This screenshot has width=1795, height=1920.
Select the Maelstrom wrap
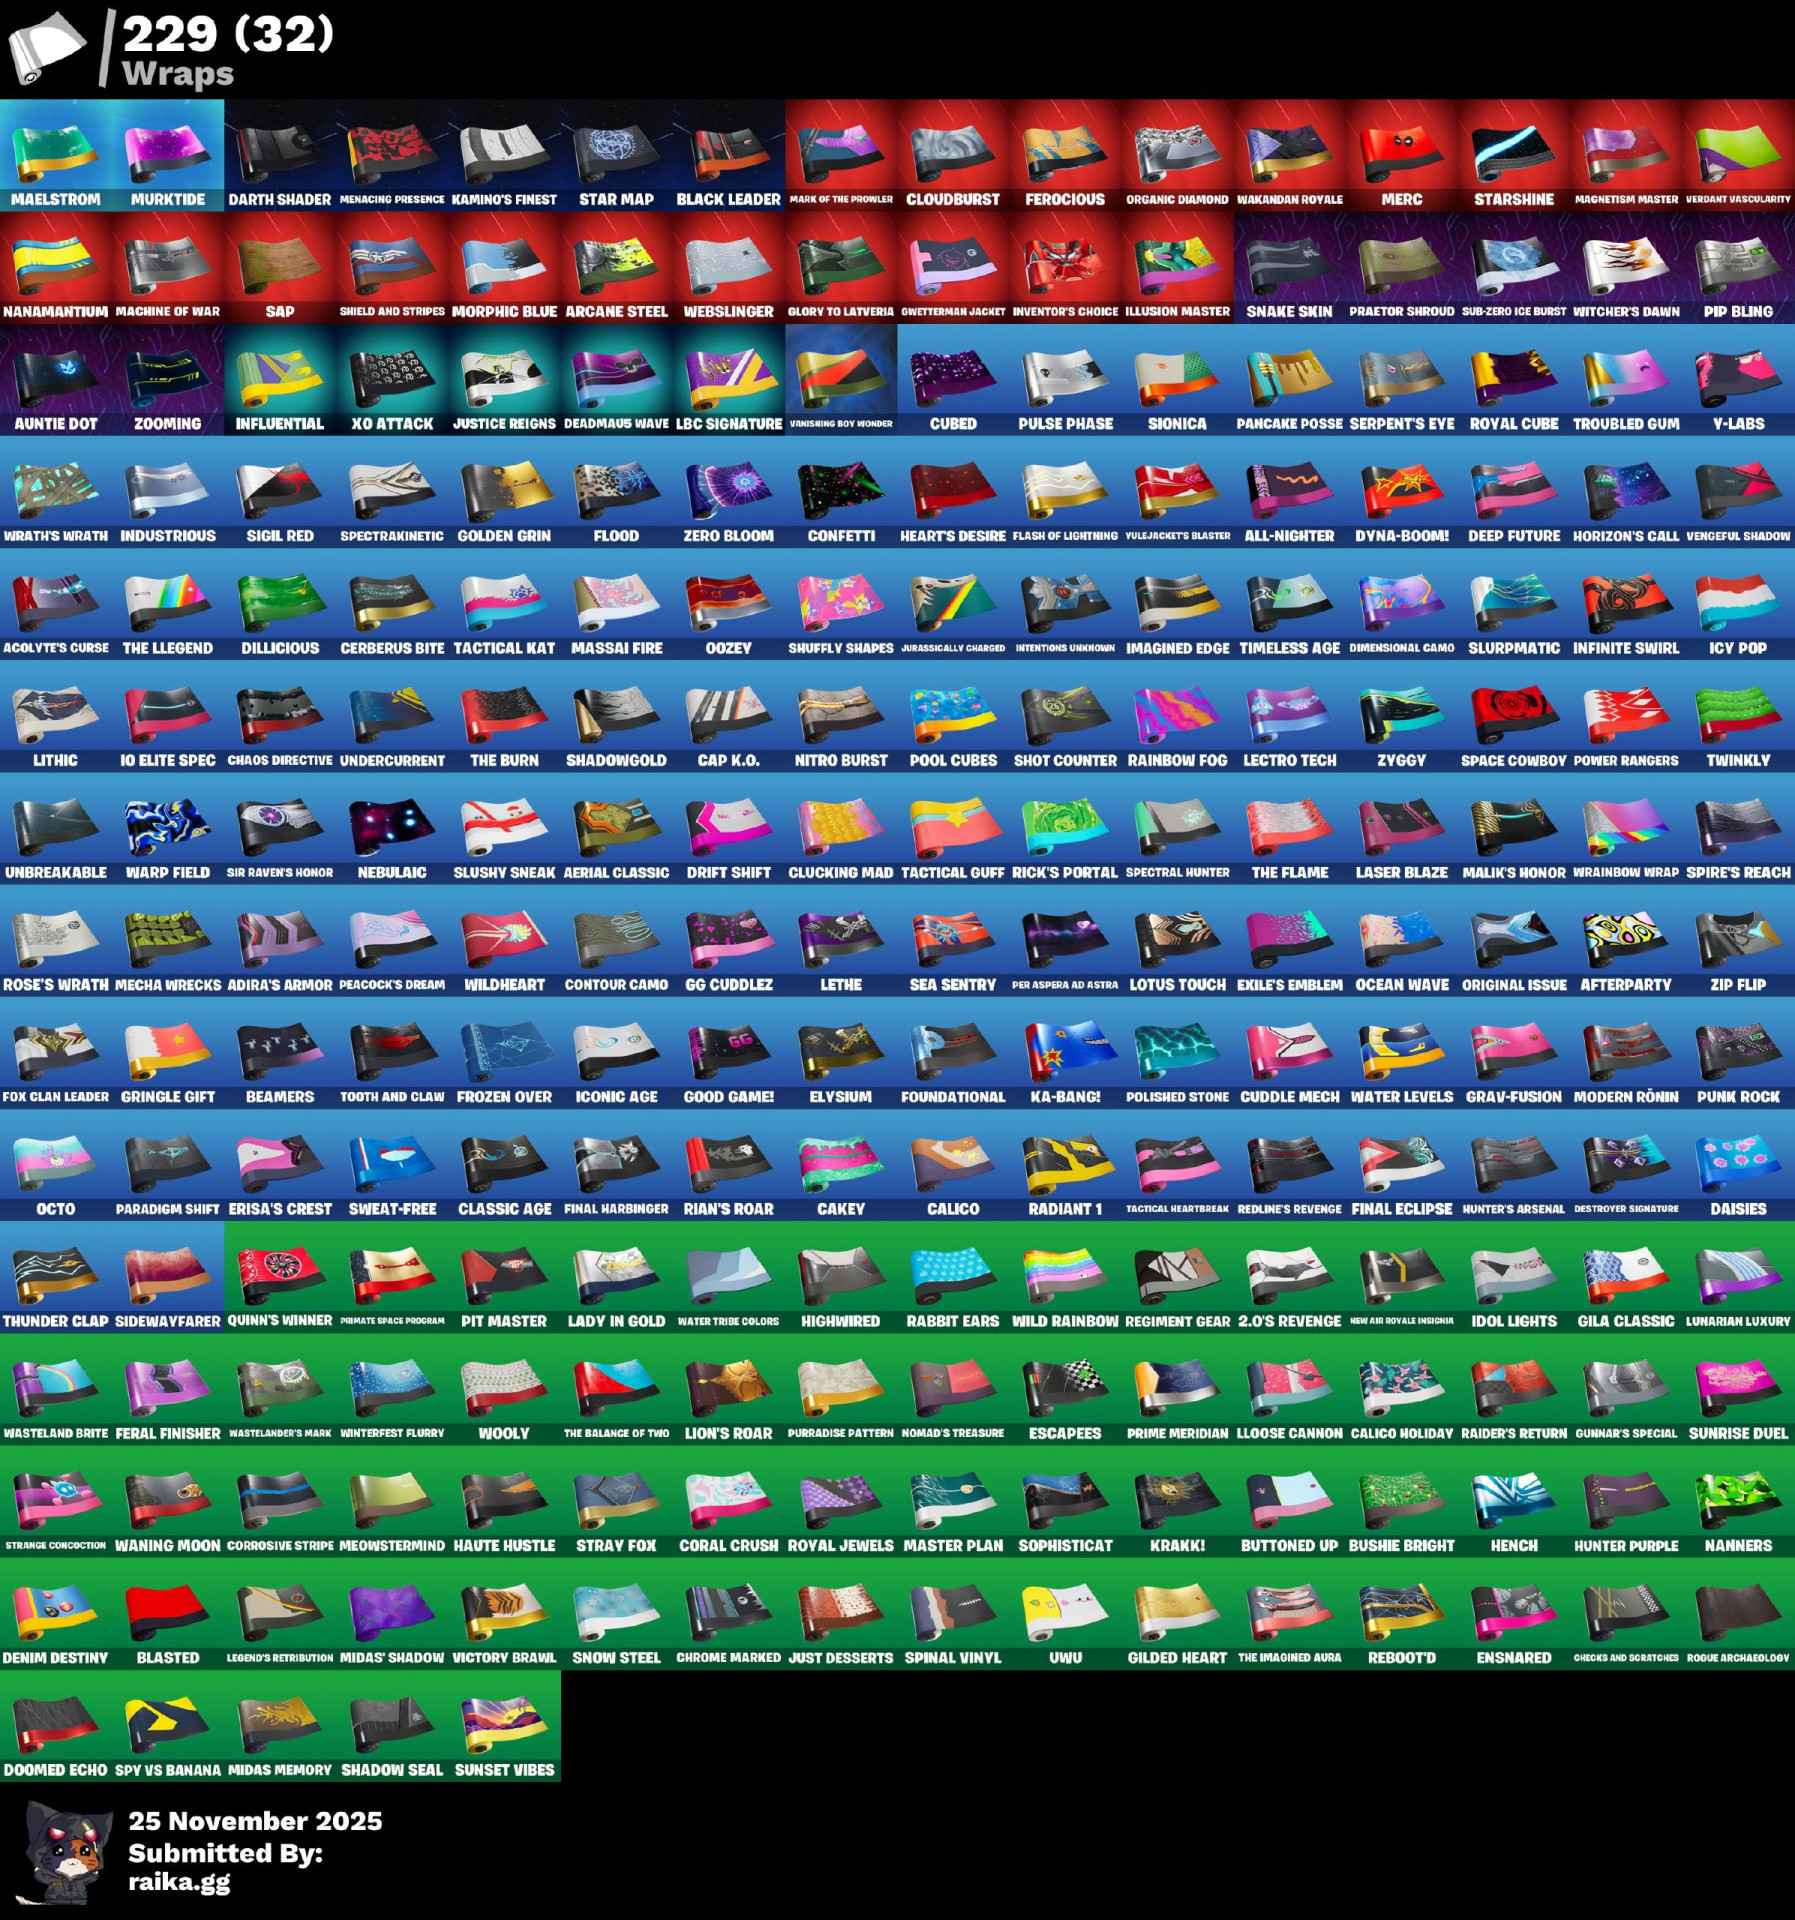coord(56,155)
